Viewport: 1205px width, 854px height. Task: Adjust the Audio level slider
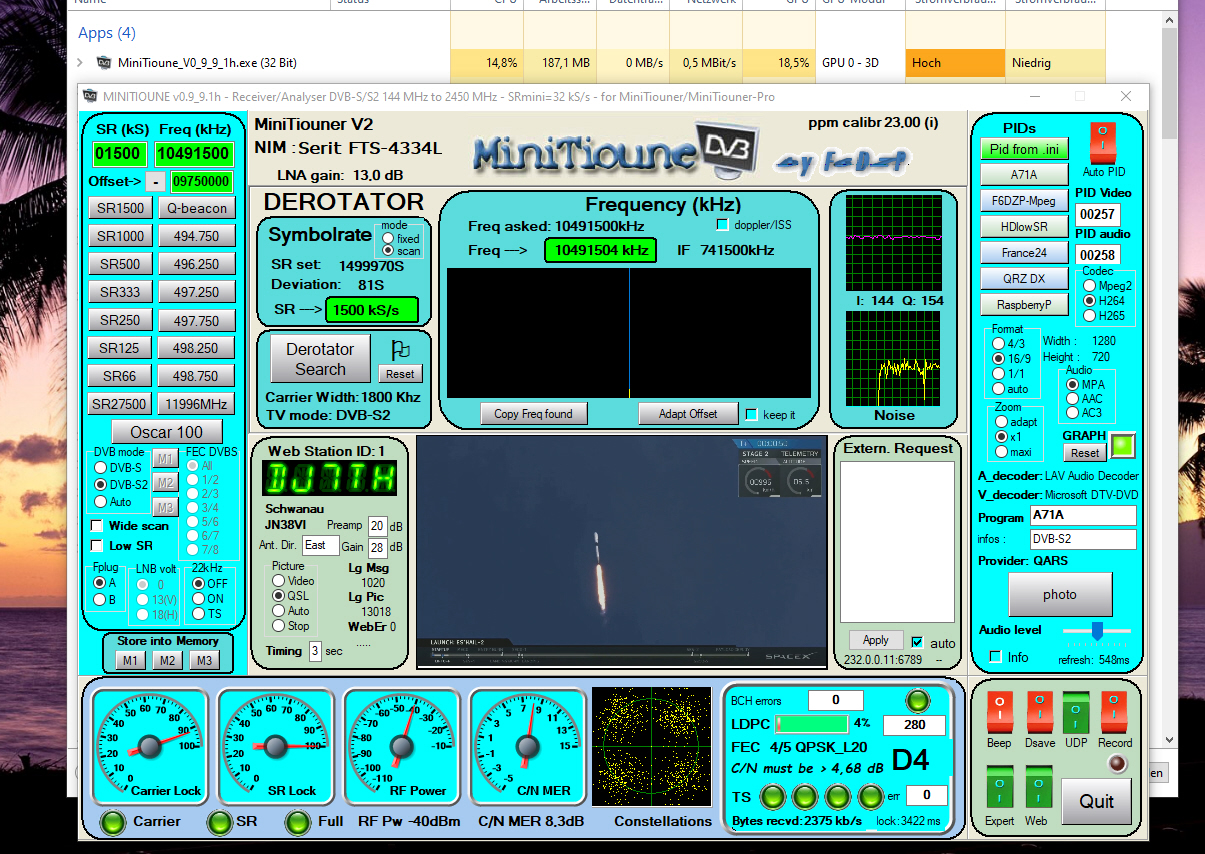point(1097,631)
